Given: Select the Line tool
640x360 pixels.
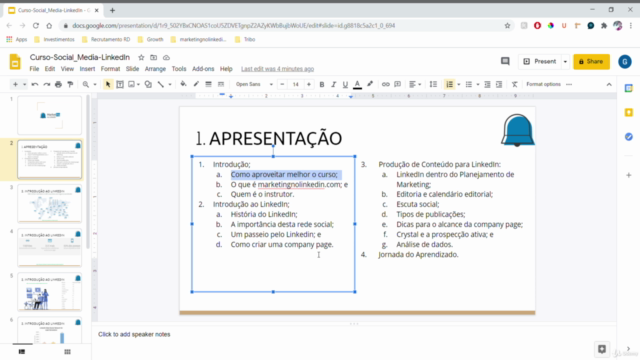Looking at the screenshot, I should [161, 84].
